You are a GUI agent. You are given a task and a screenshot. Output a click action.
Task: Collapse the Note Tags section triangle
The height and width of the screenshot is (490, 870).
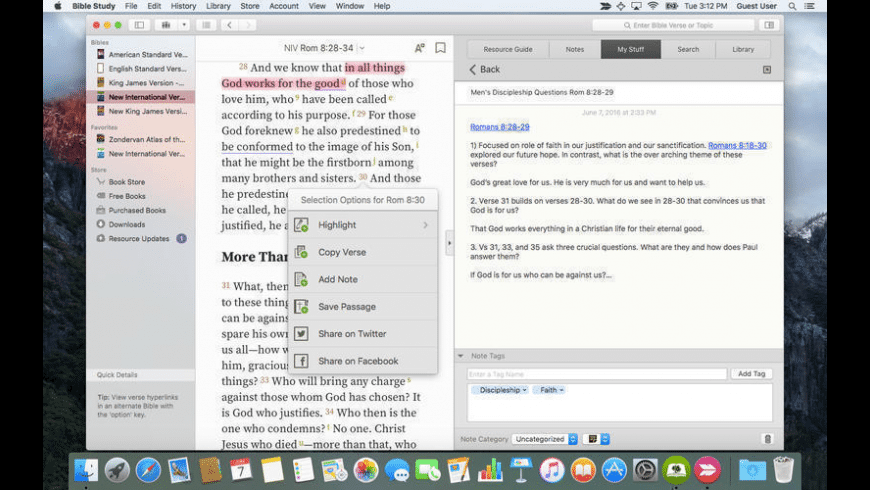pos(461,356)
